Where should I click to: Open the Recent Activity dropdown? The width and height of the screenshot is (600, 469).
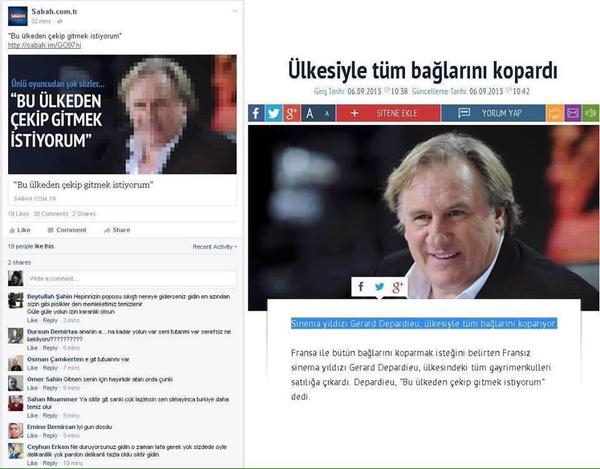click(x=215, y=247)
